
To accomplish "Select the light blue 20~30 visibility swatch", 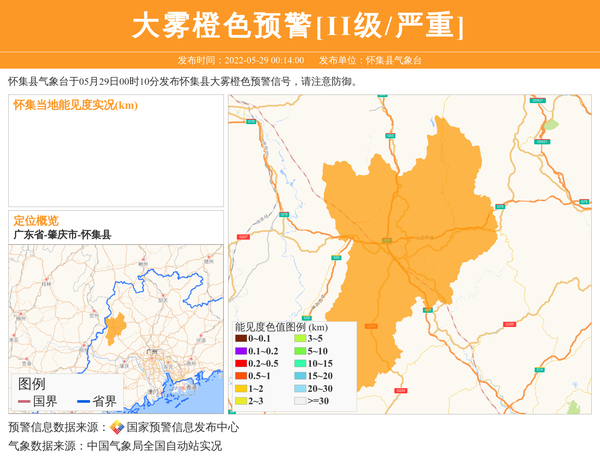I will tap(299, 389).
